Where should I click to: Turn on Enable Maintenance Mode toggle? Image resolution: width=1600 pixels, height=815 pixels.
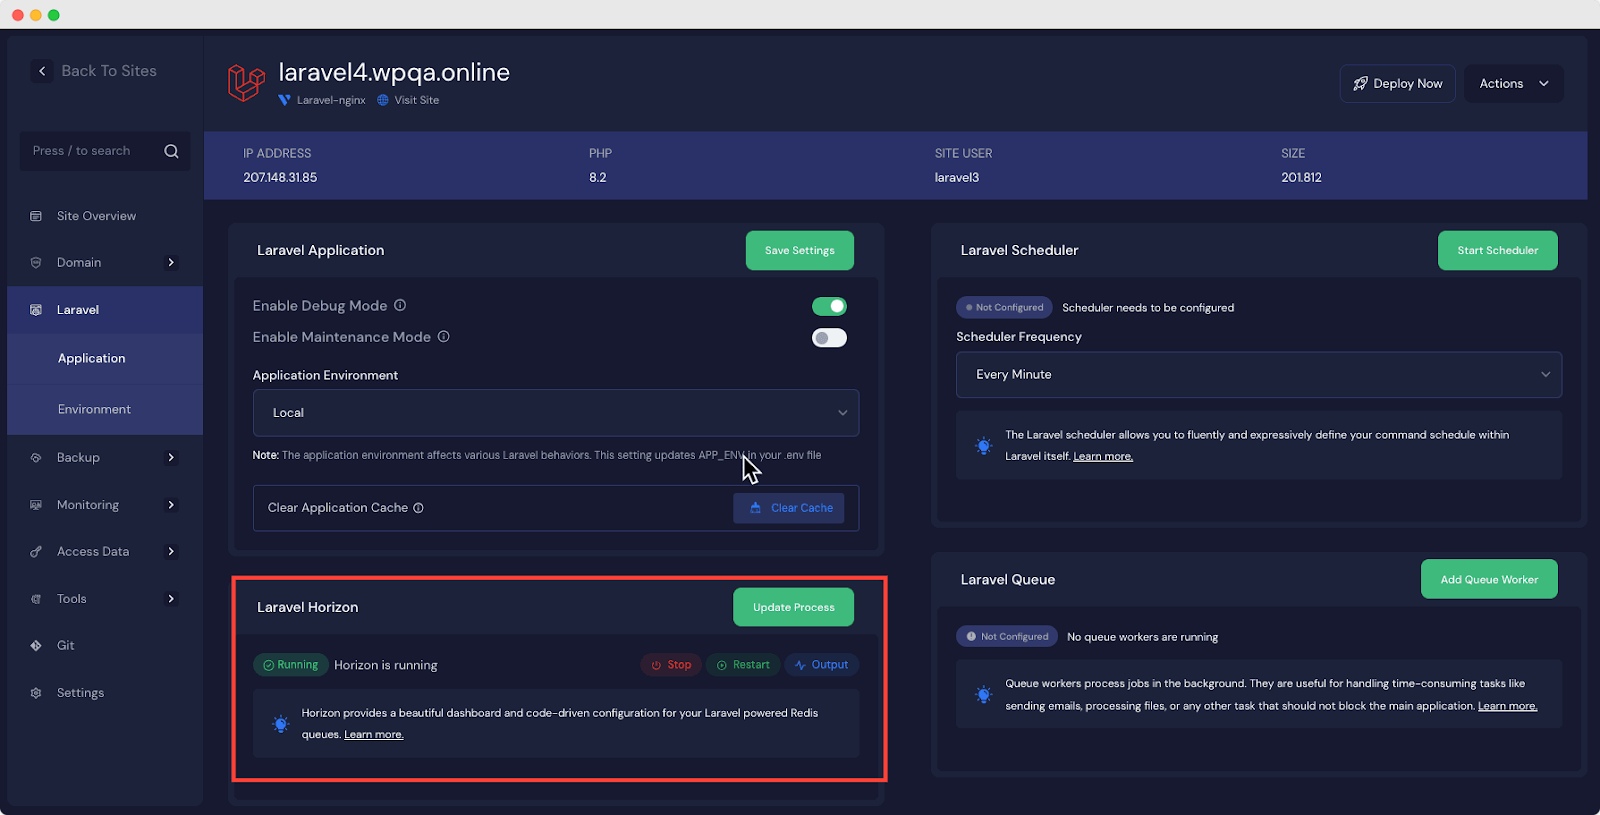tap(829, 338)
